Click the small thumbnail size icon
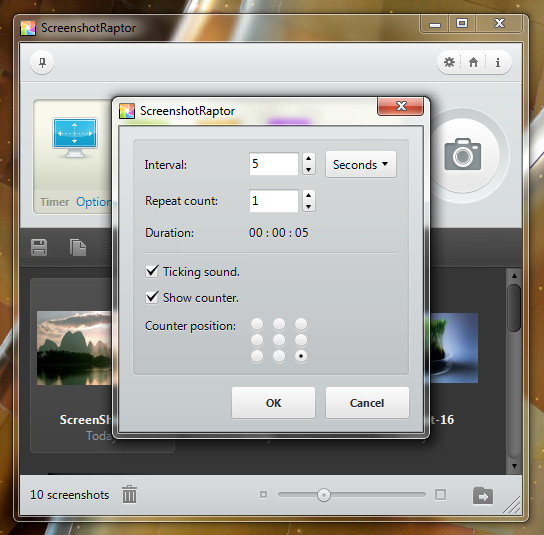Viewport: 544px width, 535px height. (x=263, y=494)
